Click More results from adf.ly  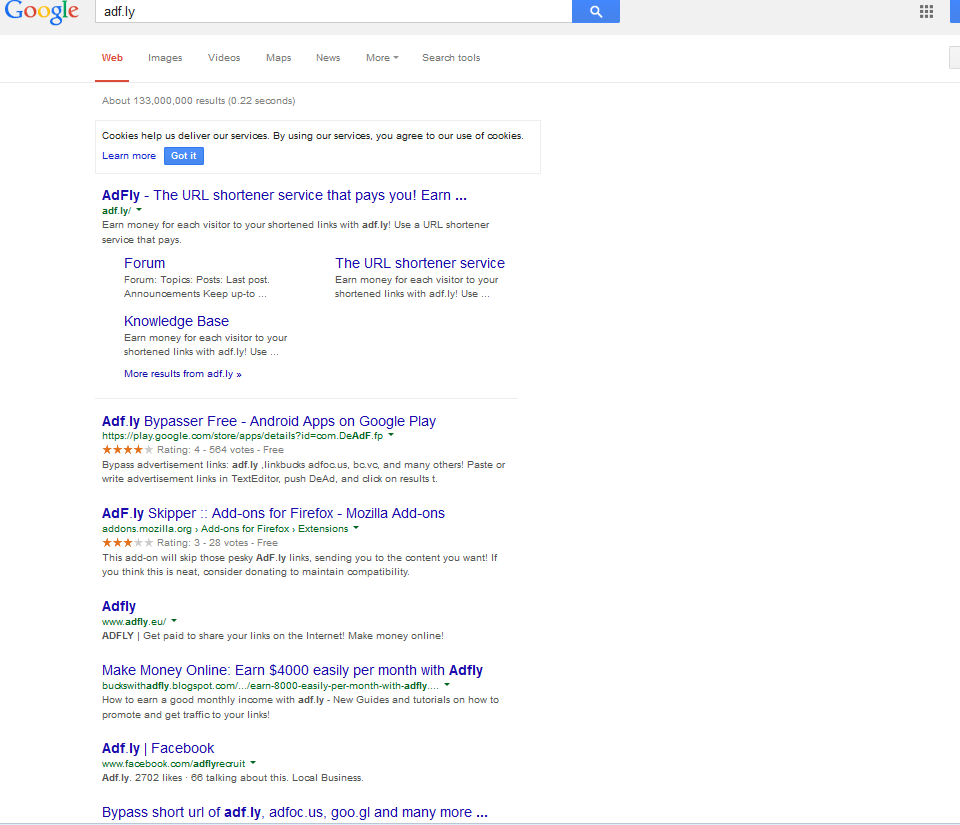[182, 374]
